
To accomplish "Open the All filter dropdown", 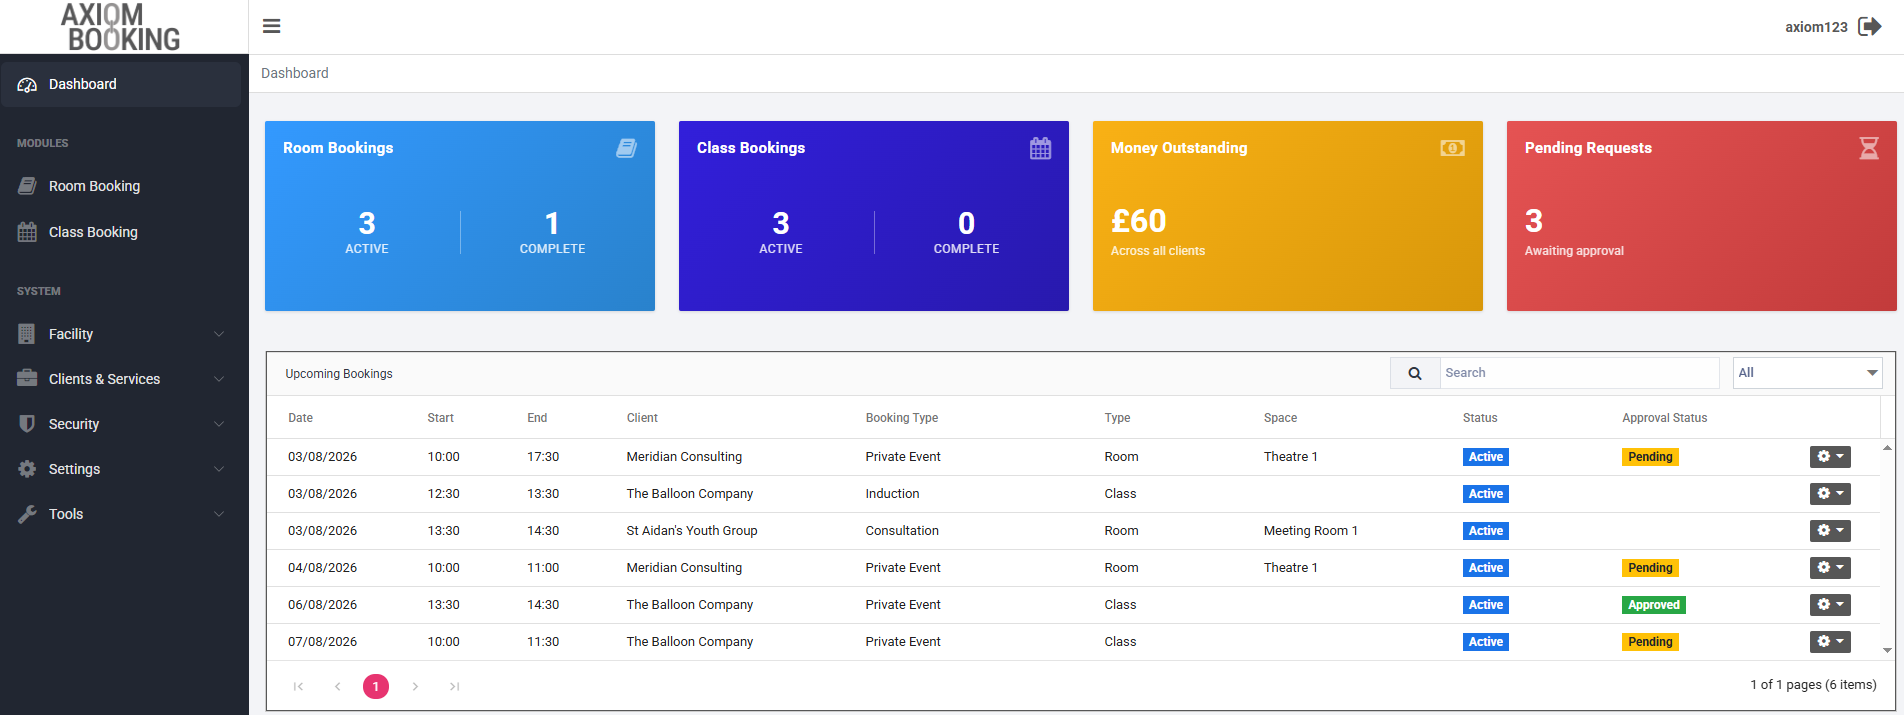I will tap(1807, 373).
